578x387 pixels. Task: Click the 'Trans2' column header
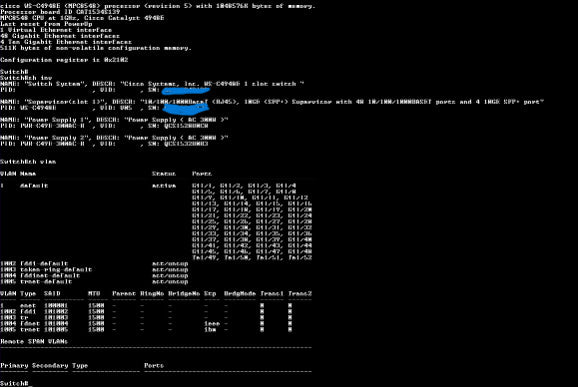pos(300,294)
